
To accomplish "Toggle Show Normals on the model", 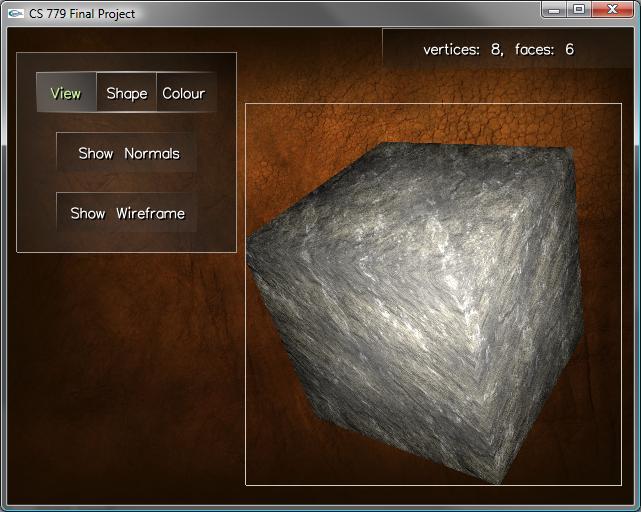I will (x=128, y=153).
